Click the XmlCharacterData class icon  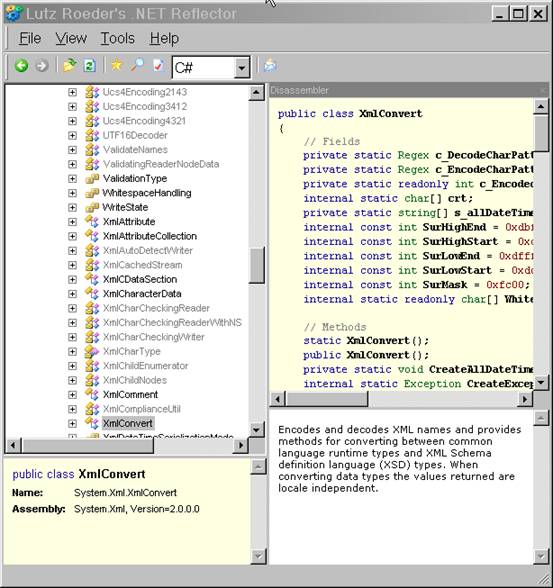tap(92, 294)
